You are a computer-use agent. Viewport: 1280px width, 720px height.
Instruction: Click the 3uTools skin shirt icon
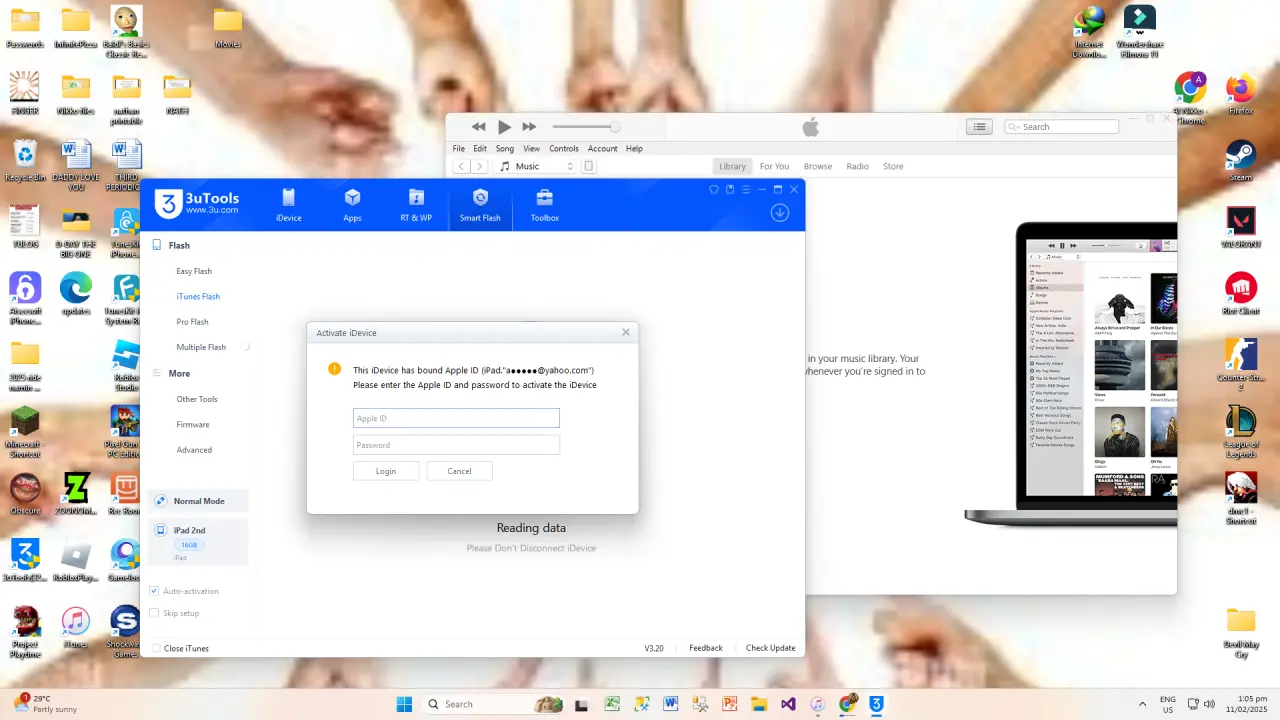click(714, 189)
